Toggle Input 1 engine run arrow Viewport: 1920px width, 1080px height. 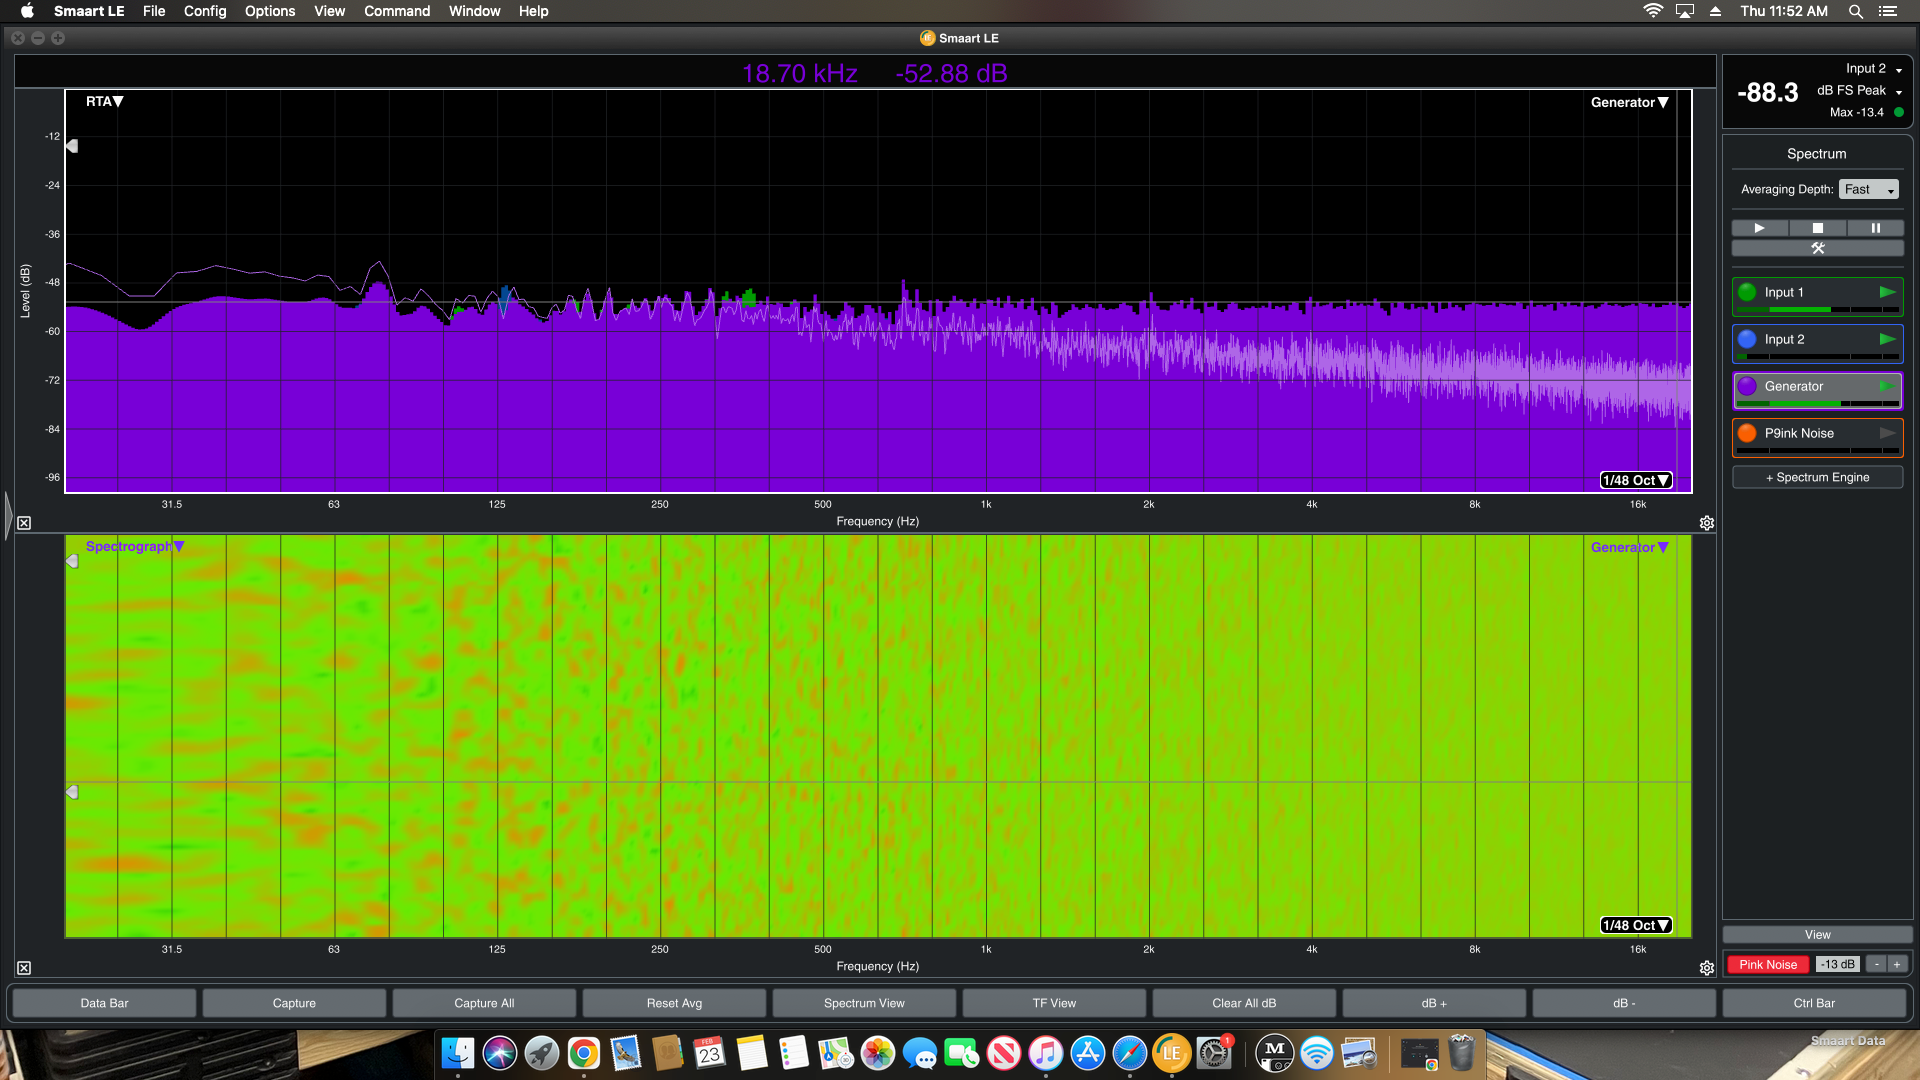pyautogui.click(x=1887, y=292)
